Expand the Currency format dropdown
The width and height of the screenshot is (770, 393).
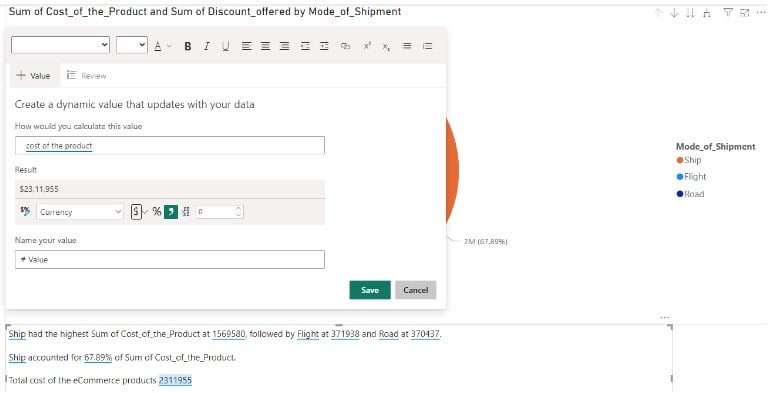(x=80, y=212)
